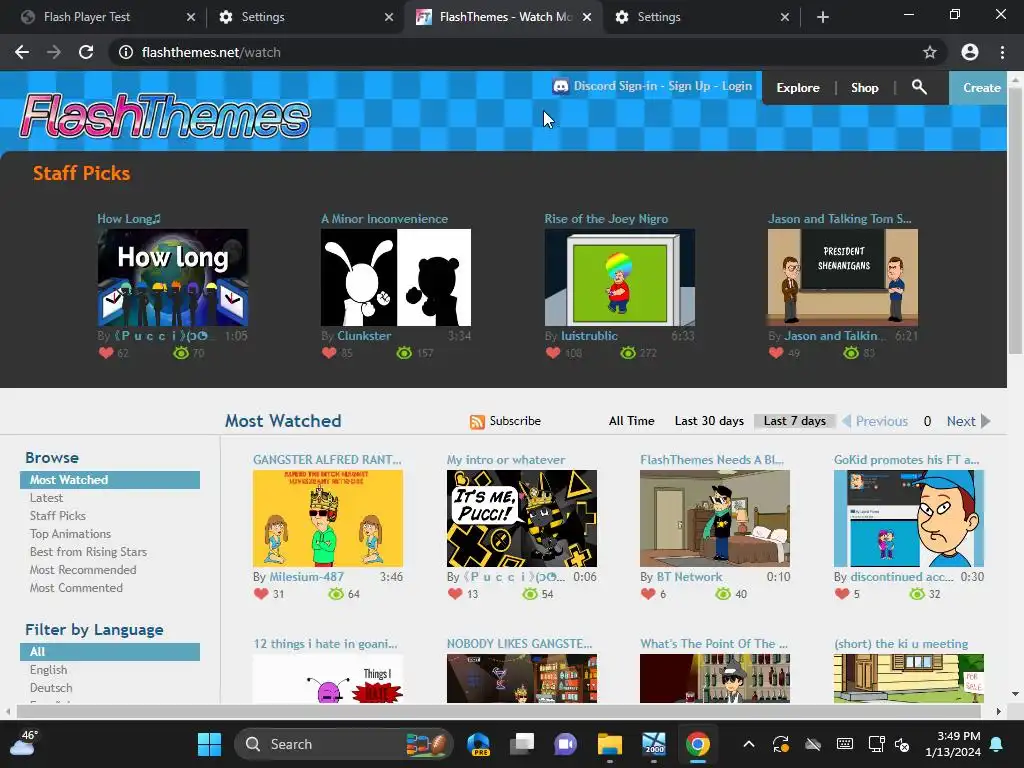Click the Discord icon in the header
The height and width of the screenshot is (768, 1024).
[x=560, y=86]
